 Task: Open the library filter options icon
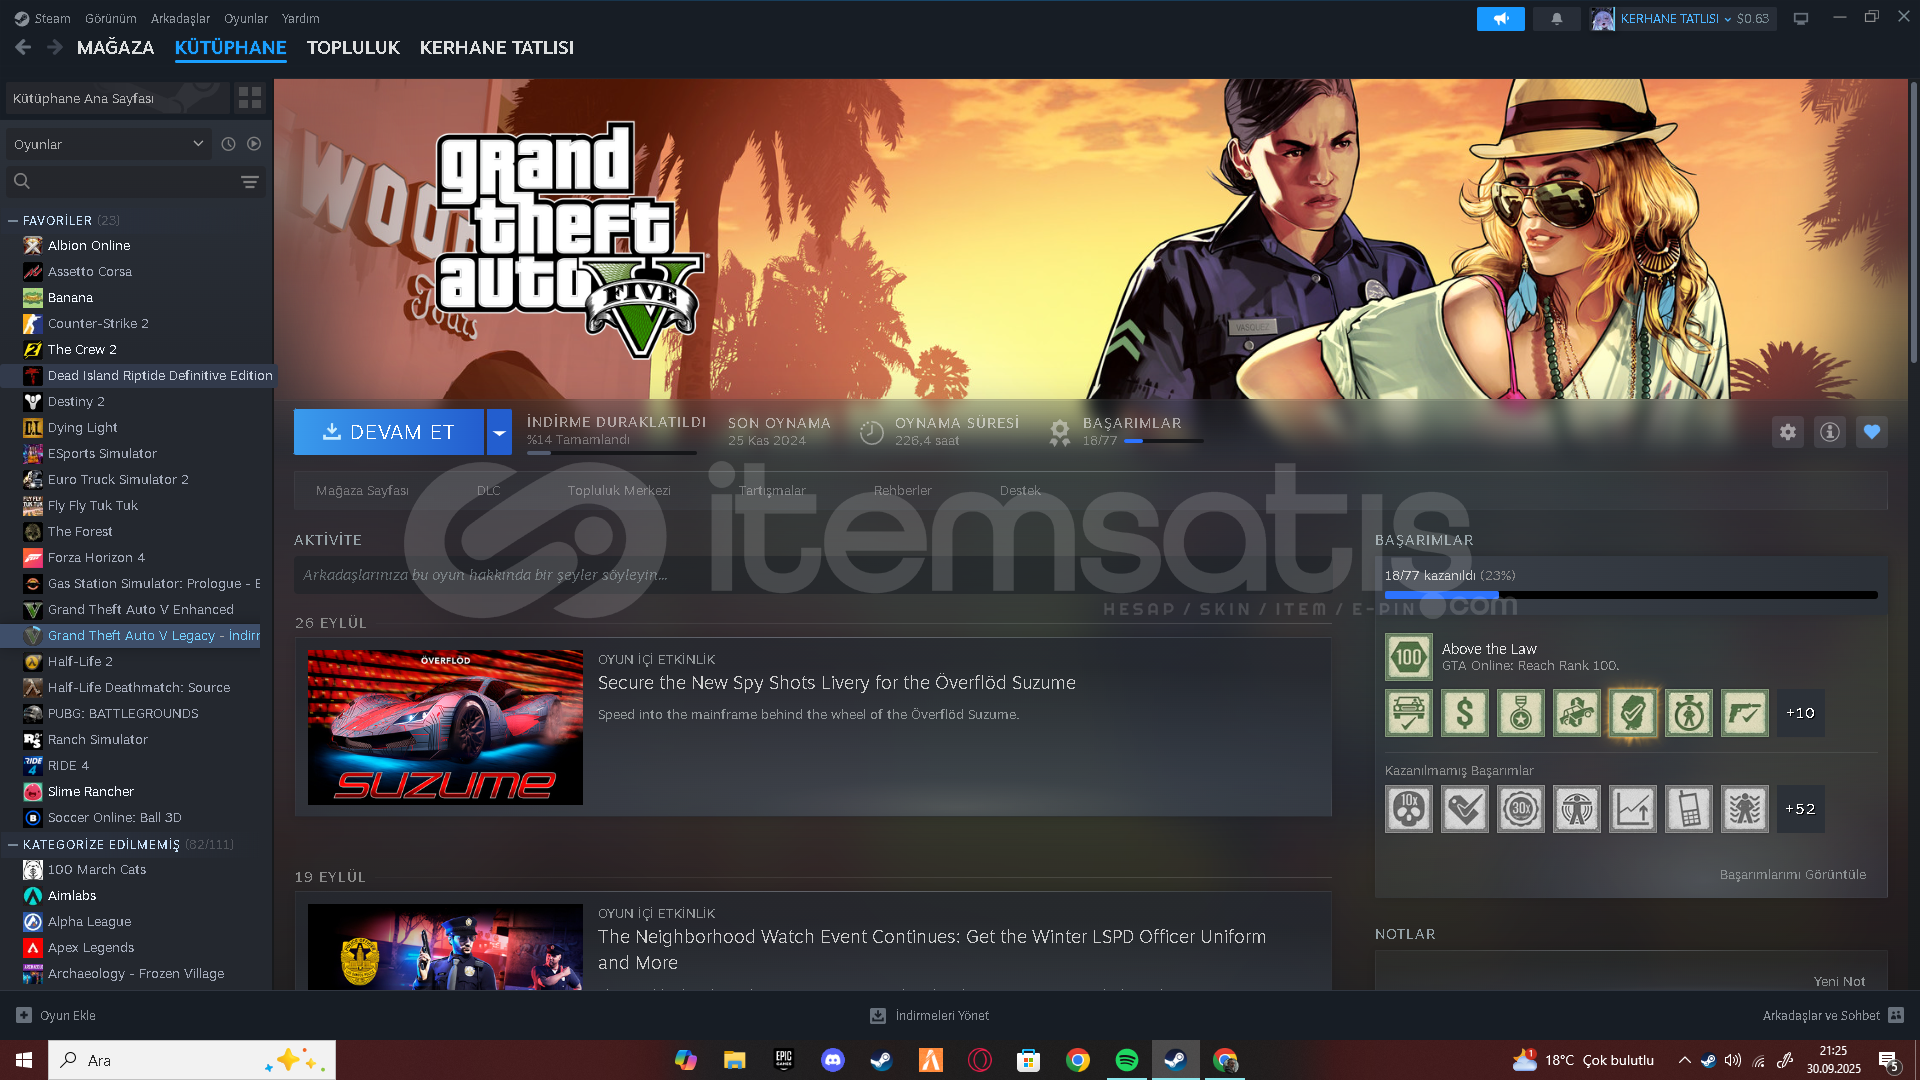pos(250,182)
